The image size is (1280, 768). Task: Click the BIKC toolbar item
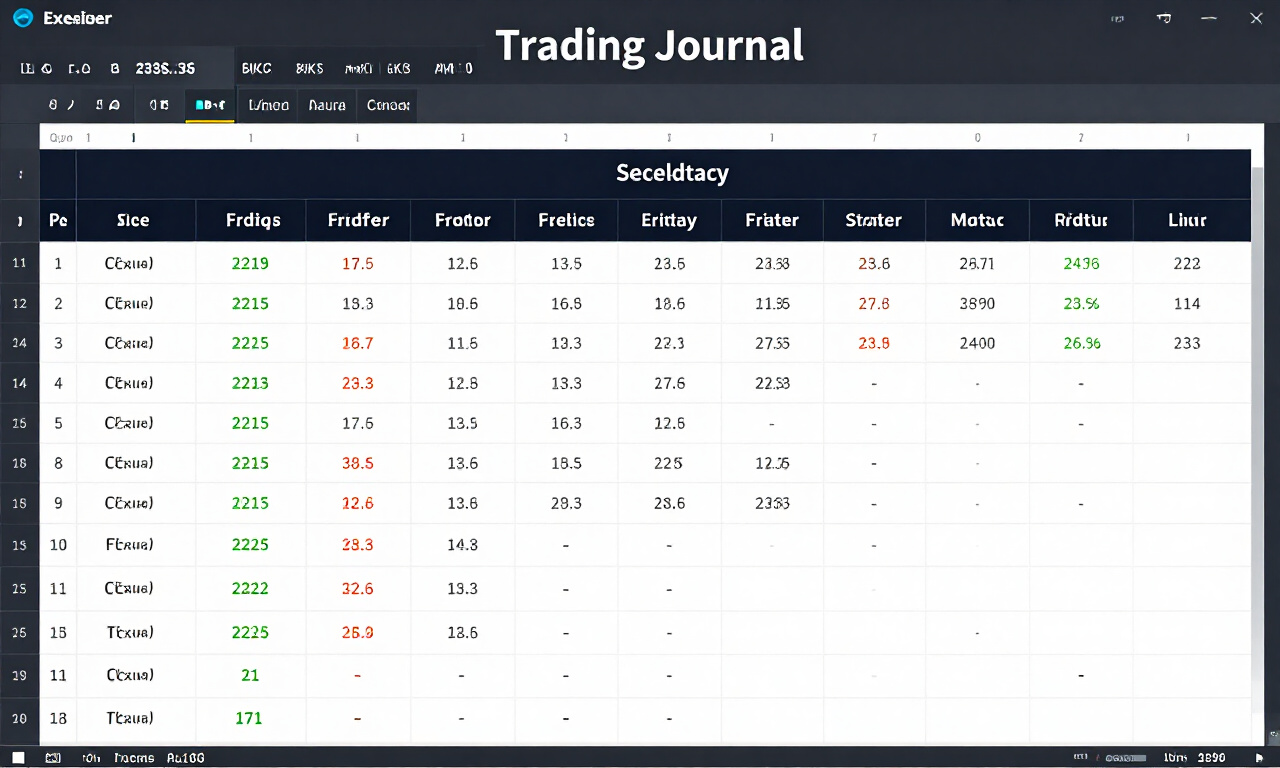(x=257, y=69)
